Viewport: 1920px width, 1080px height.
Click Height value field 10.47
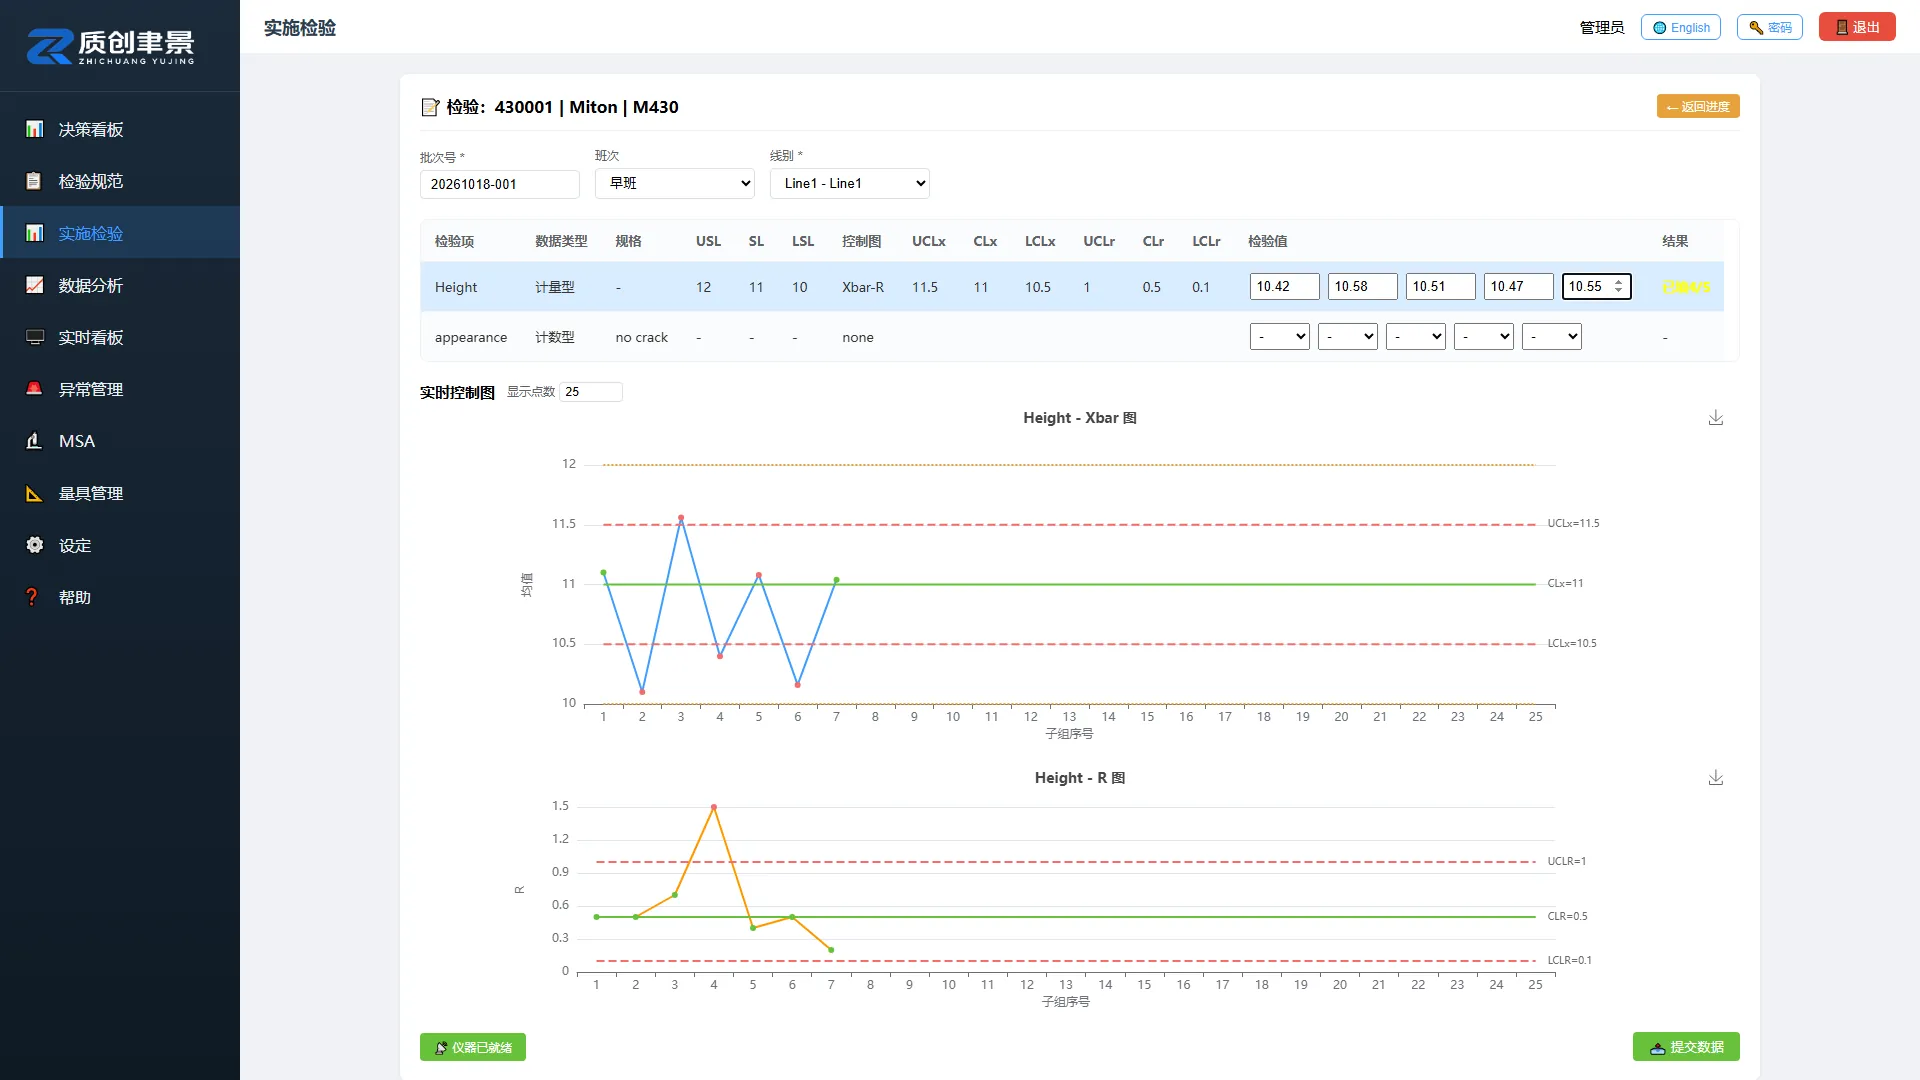[1519, 286]
